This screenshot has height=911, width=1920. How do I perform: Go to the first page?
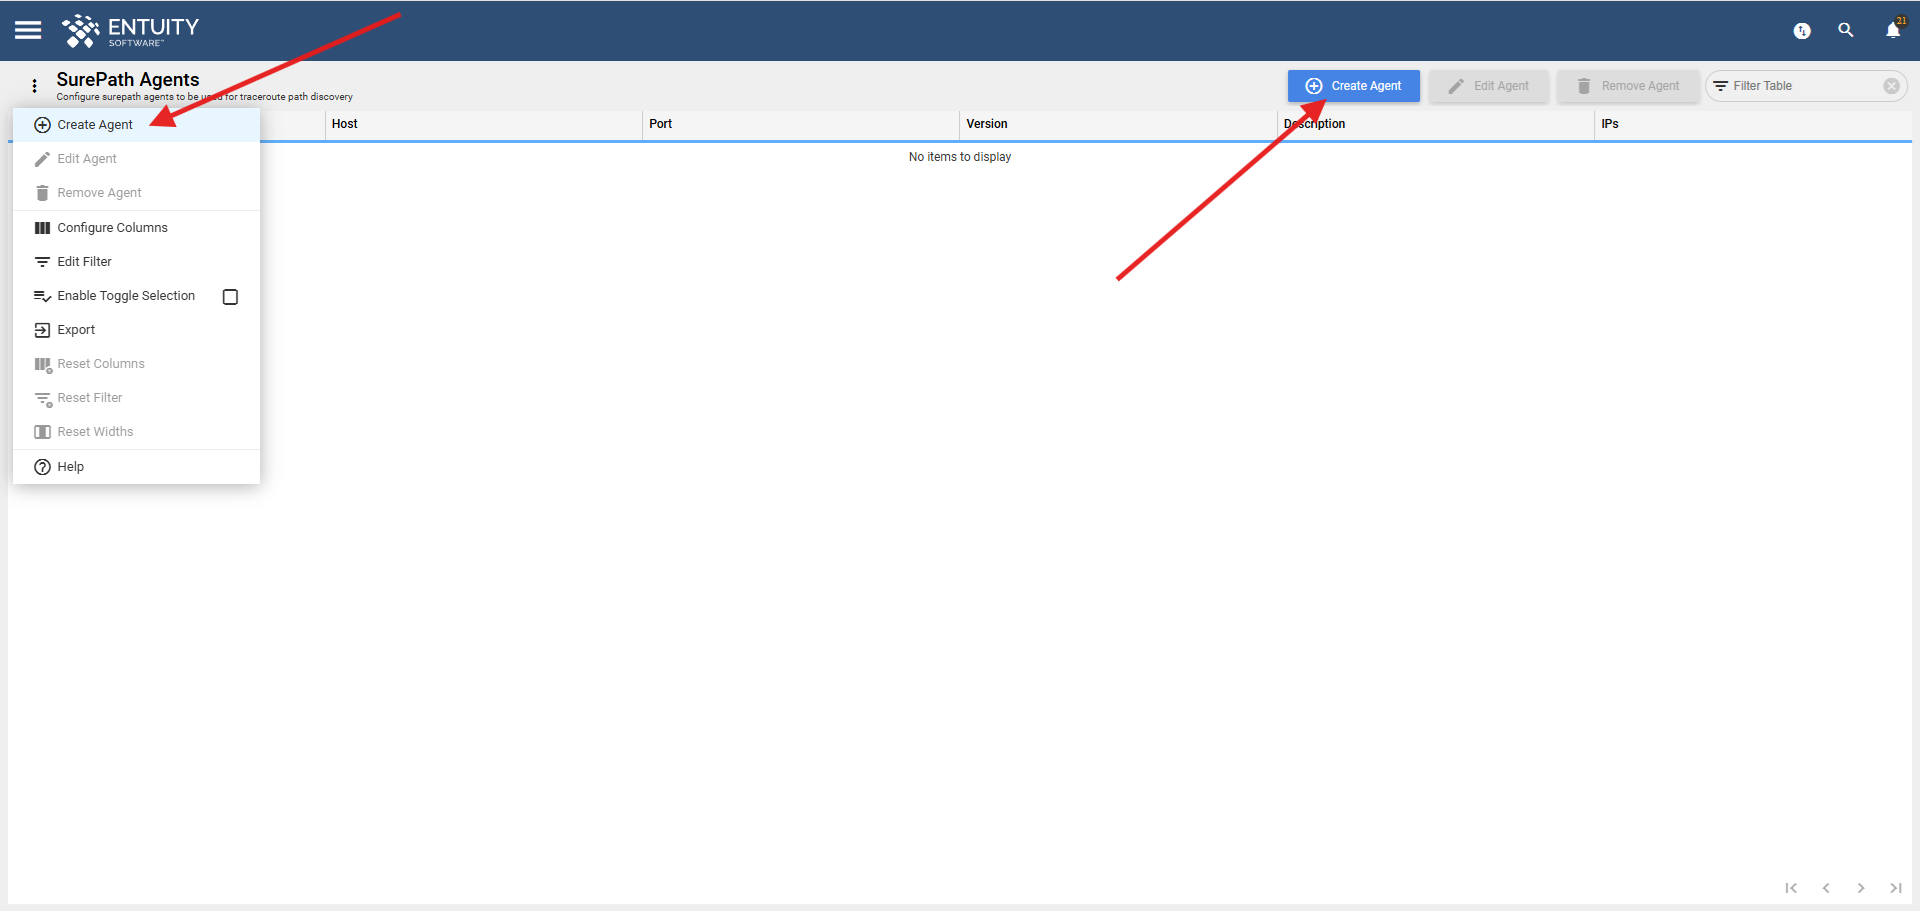point(1791,888)
